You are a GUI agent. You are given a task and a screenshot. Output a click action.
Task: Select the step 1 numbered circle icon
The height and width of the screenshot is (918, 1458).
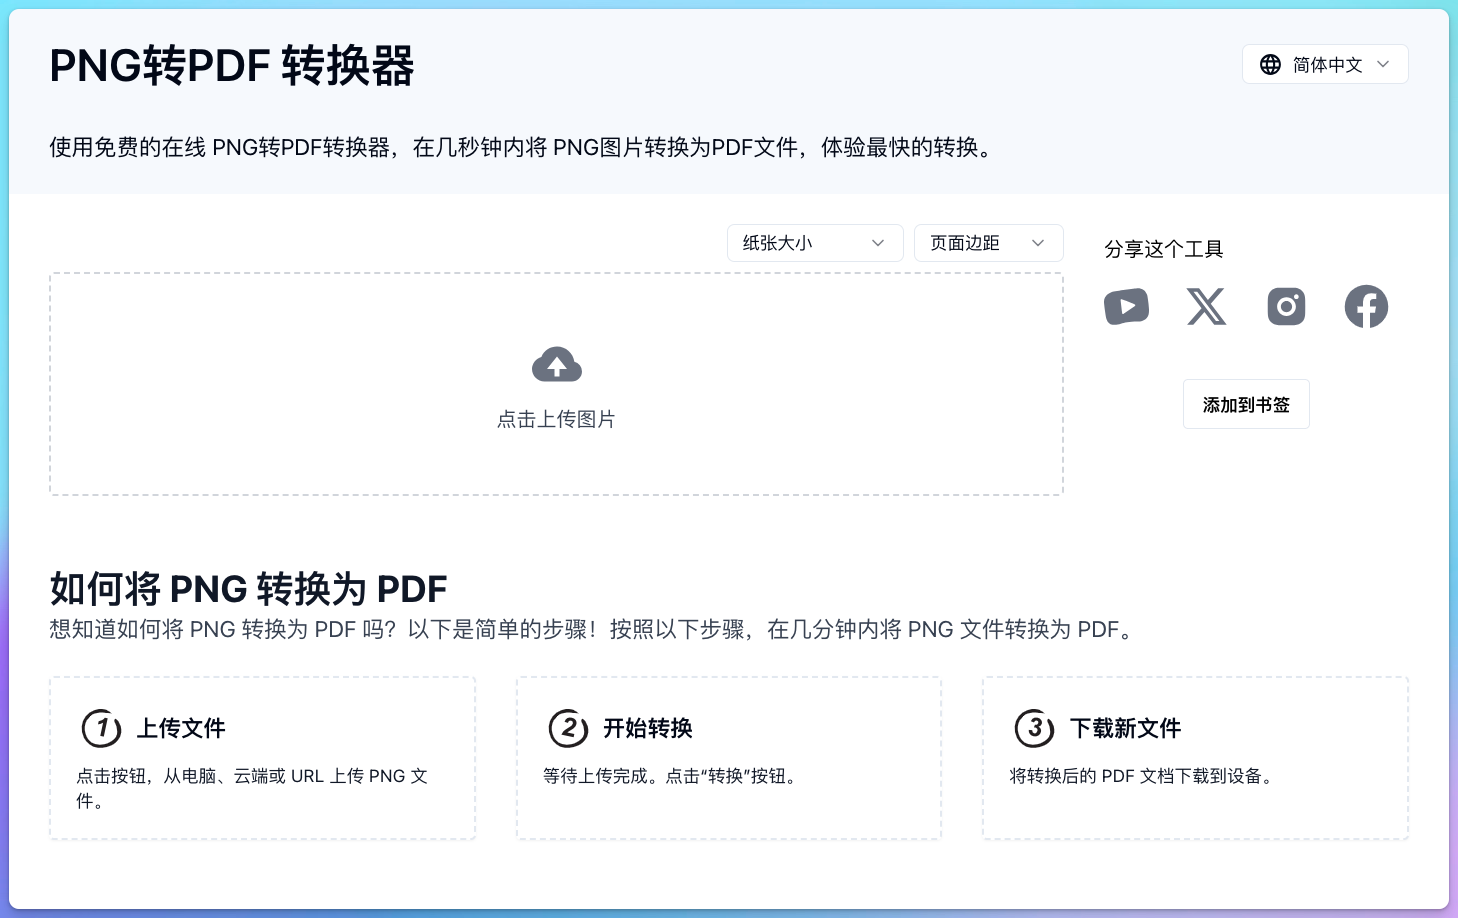tap(101, 729)
